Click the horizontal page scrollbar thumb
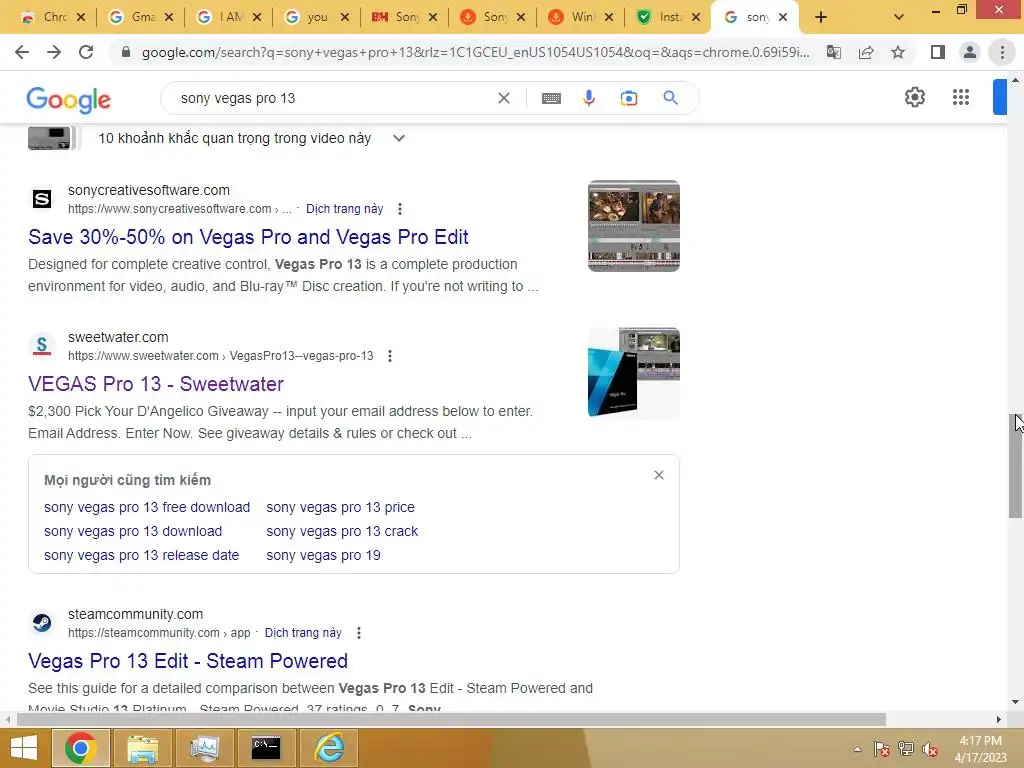 click(451, 719)
